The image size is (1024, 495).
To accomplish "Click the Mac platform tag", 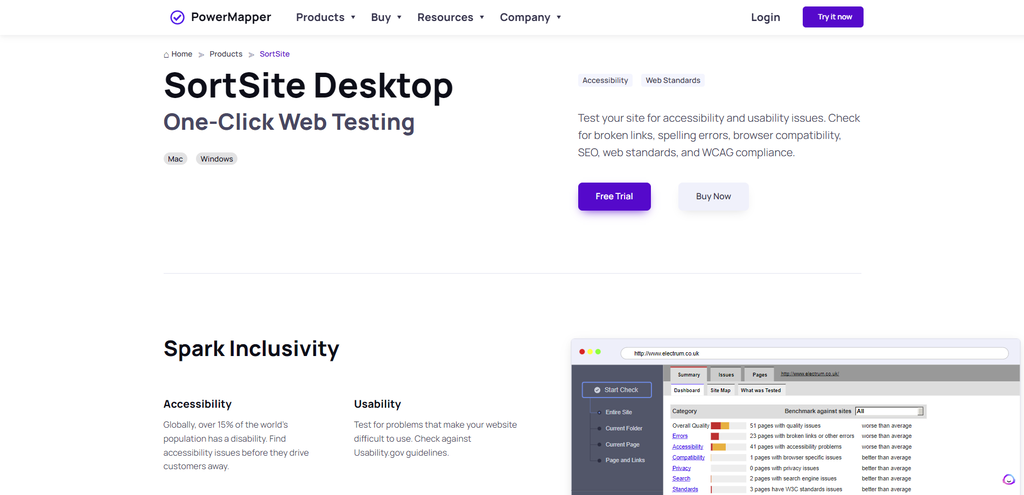I will (x=175, y=159).
